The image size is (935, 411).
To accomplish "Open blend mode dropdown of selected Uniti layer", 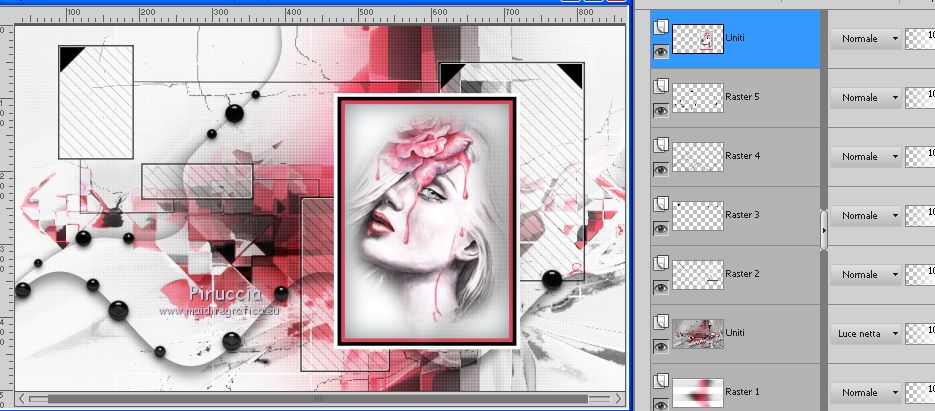I will tap(865, 39).
